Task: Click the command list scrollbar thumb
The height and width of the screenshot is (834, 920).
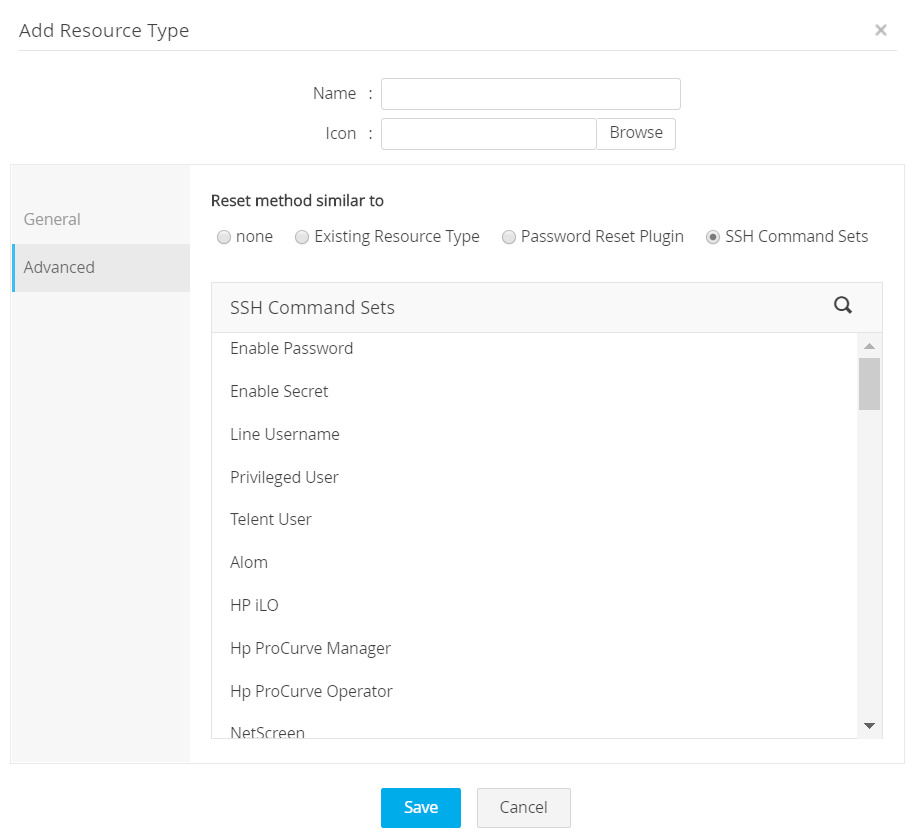Action: tap(869, 384)
